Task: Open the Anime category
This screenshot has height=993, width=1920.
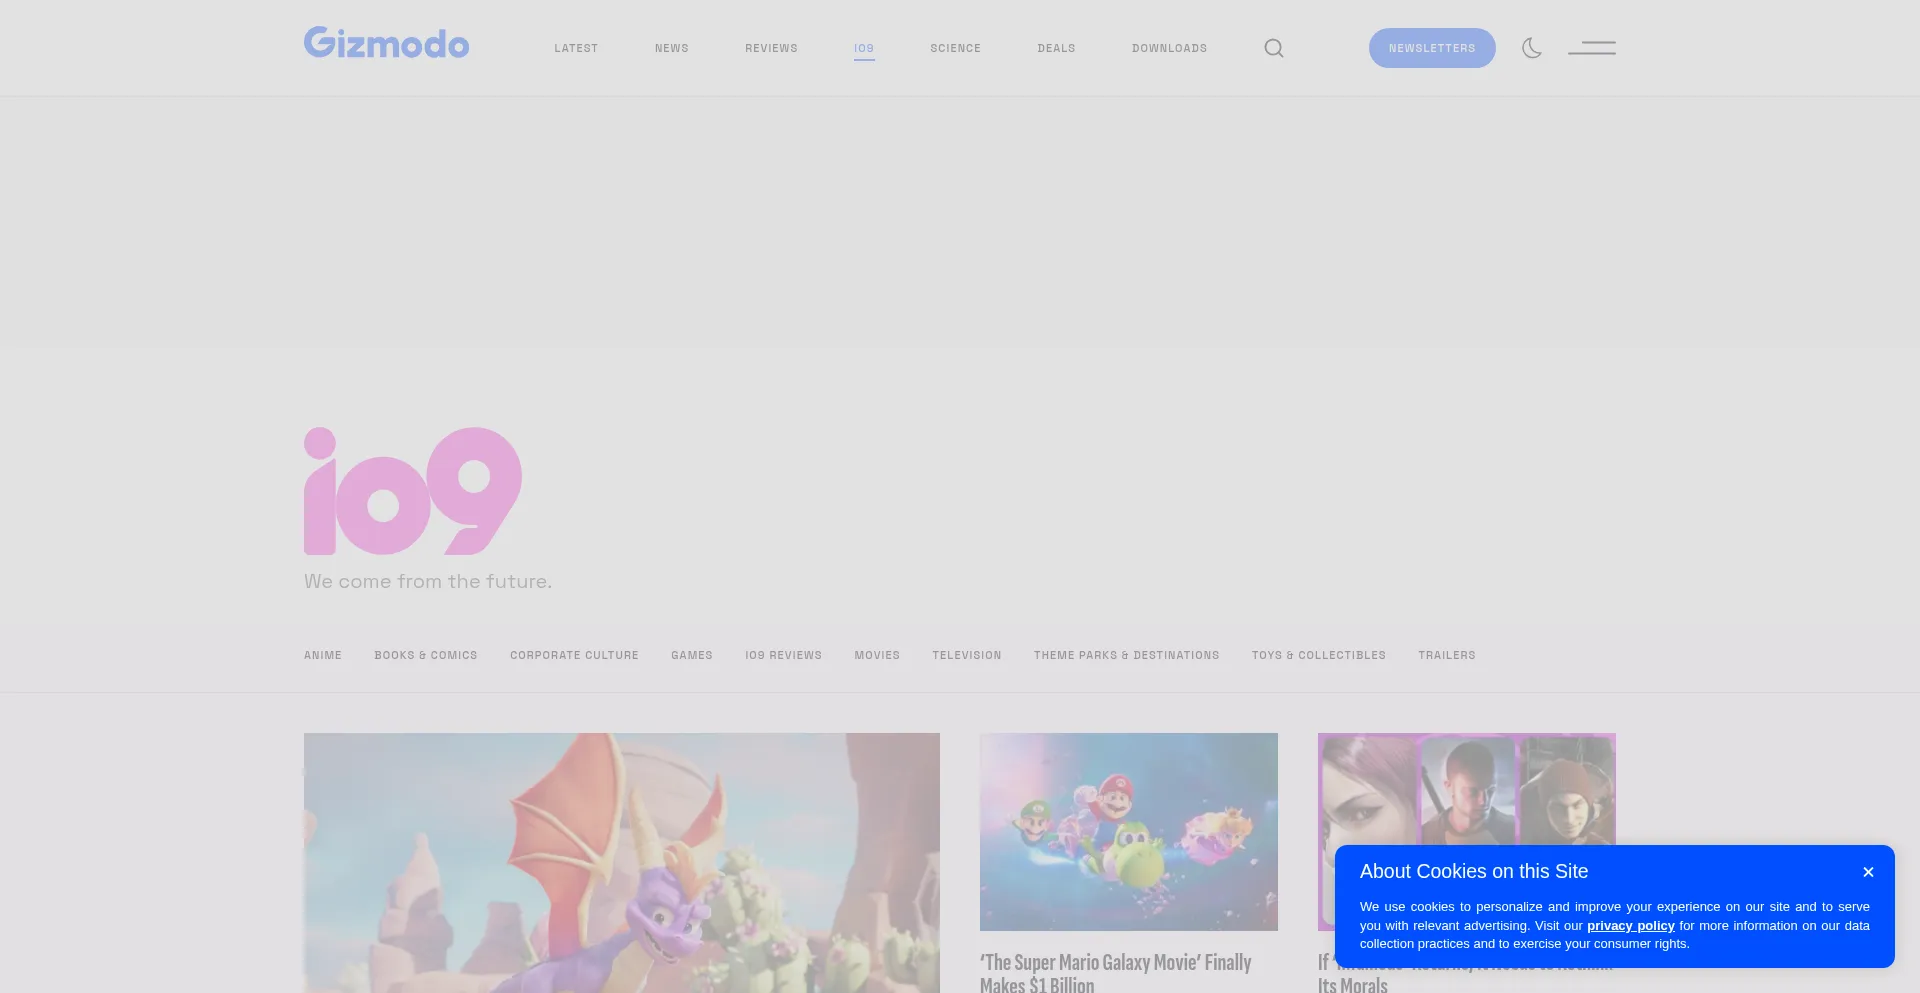Action: (x=323, y=655)
